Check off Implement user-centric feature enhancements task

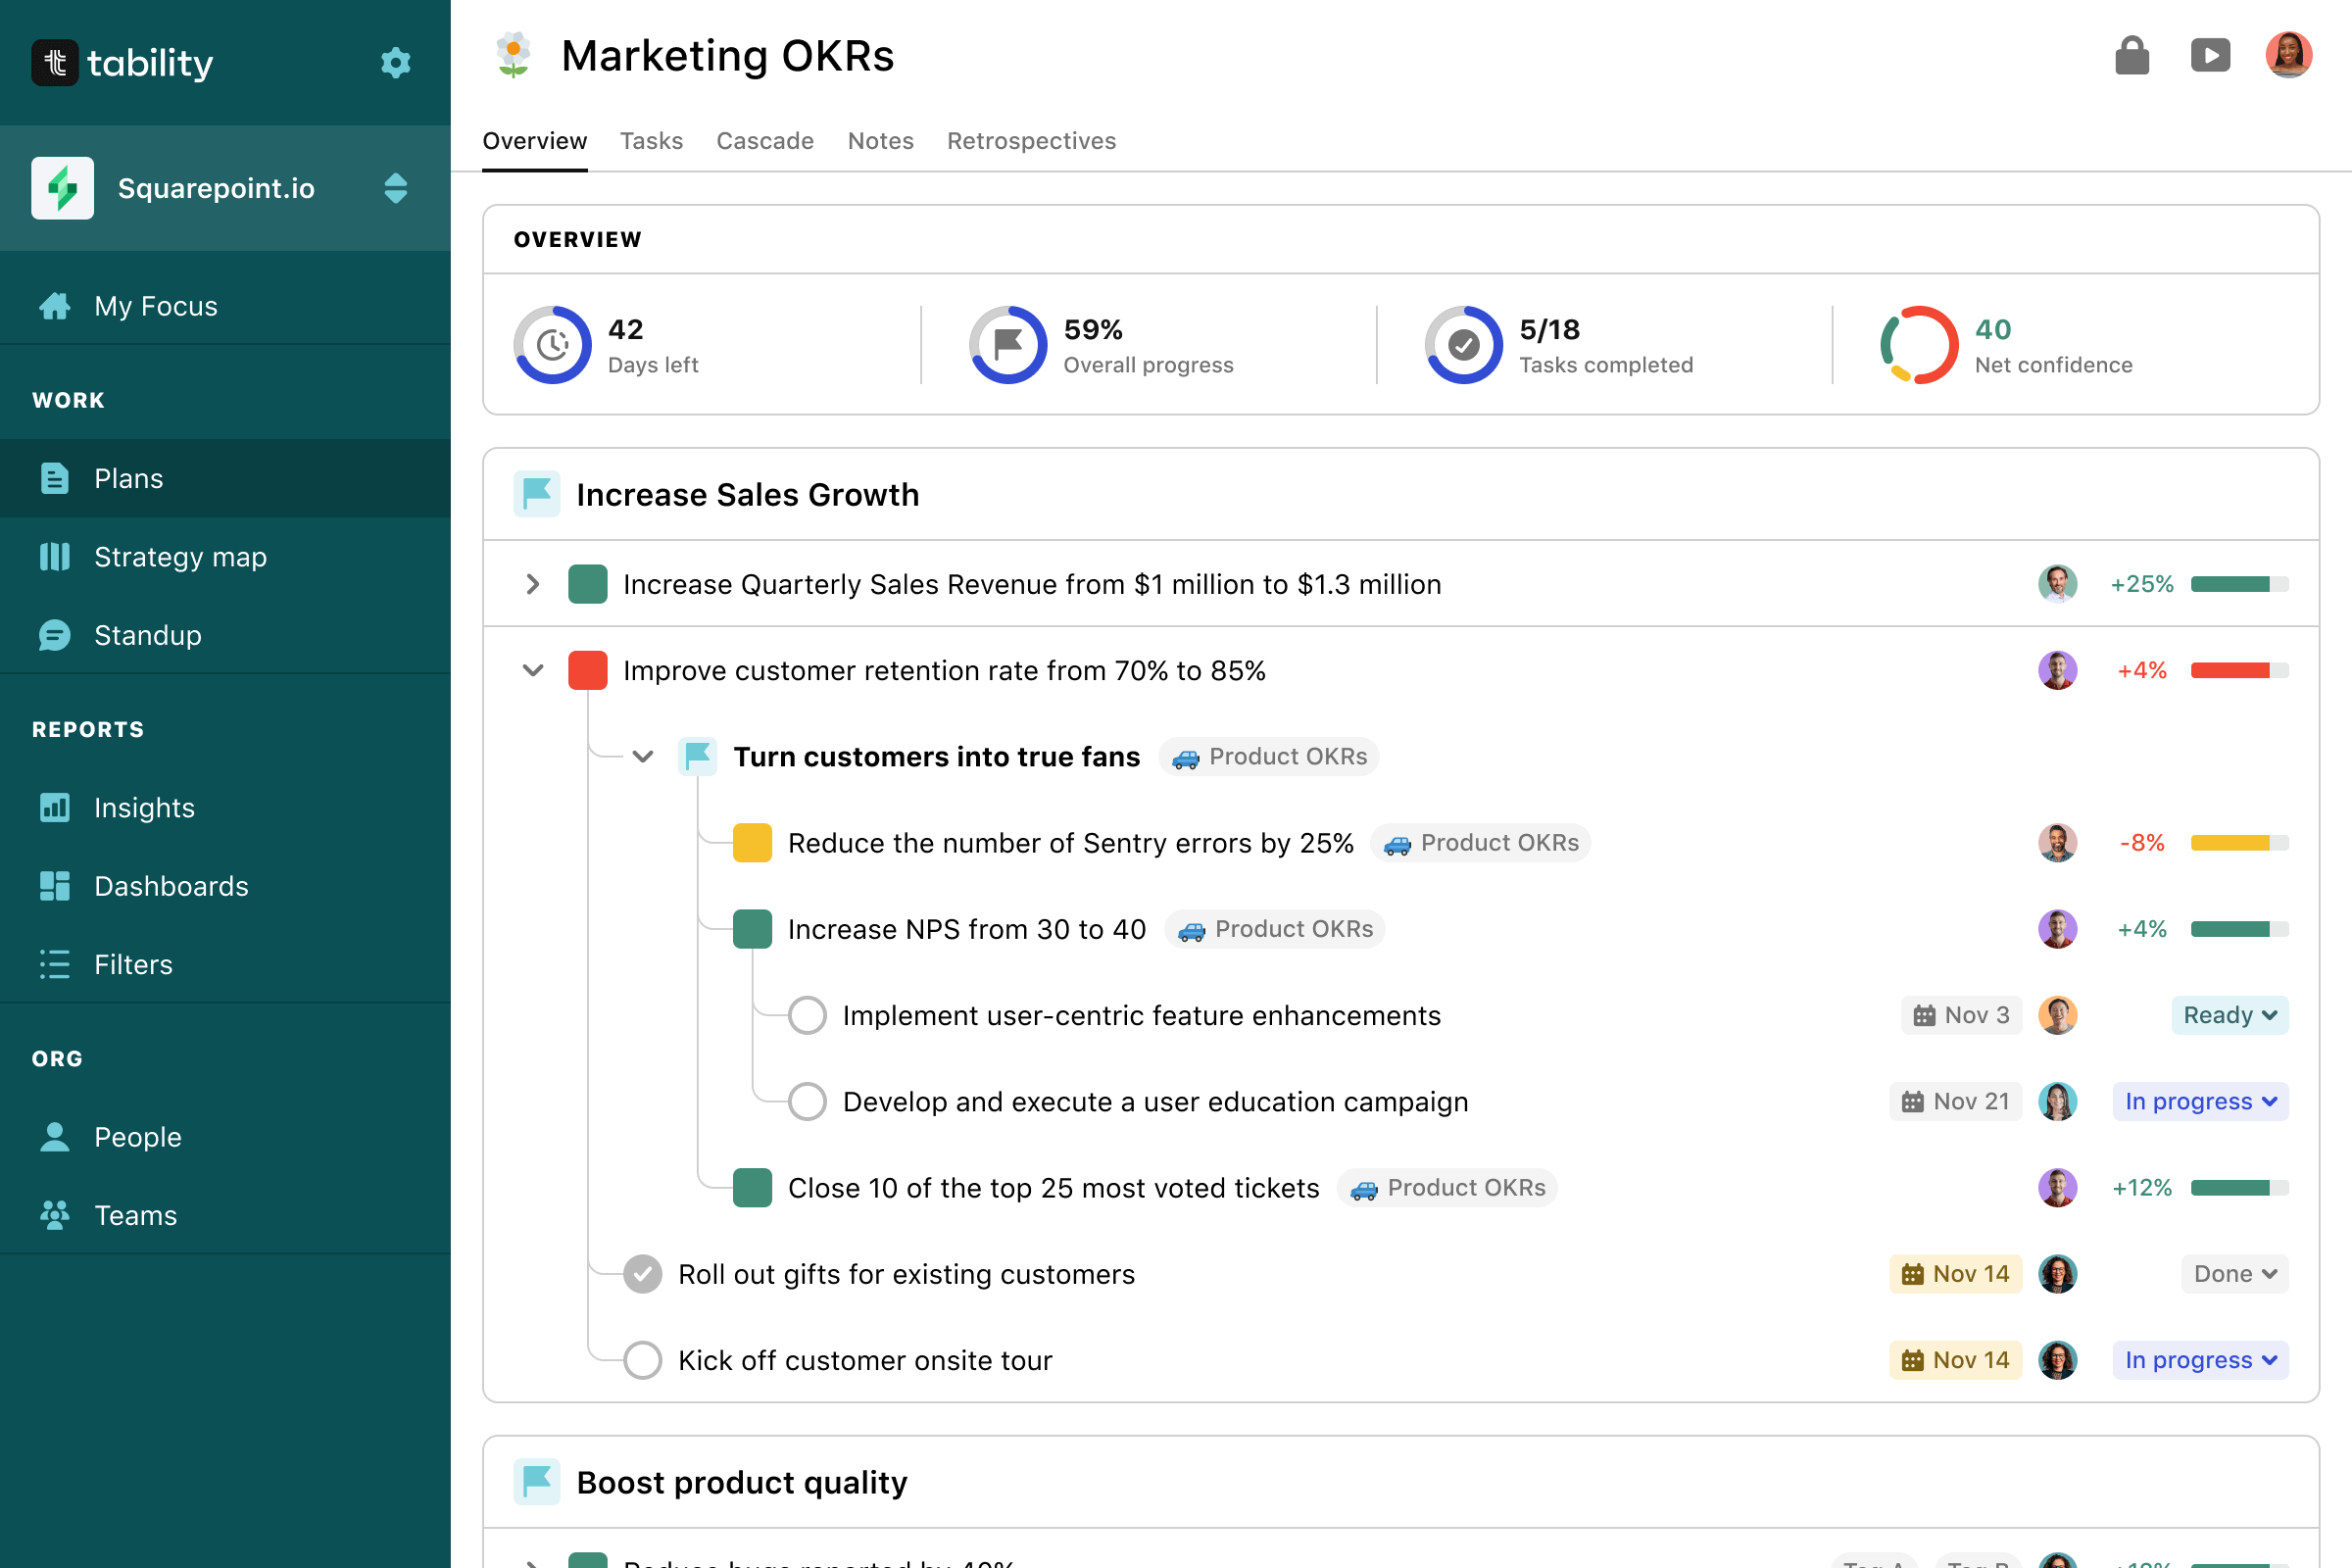(x=807, y=1015)
